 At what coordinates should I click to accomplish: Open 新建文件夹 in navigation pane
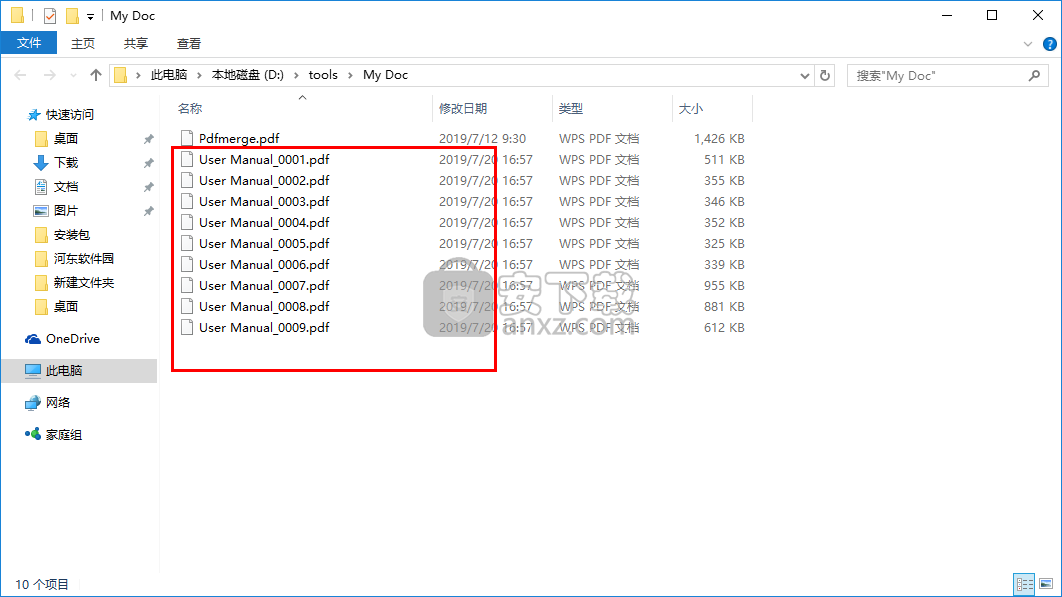pyautogui.click(x=83, y=283)
